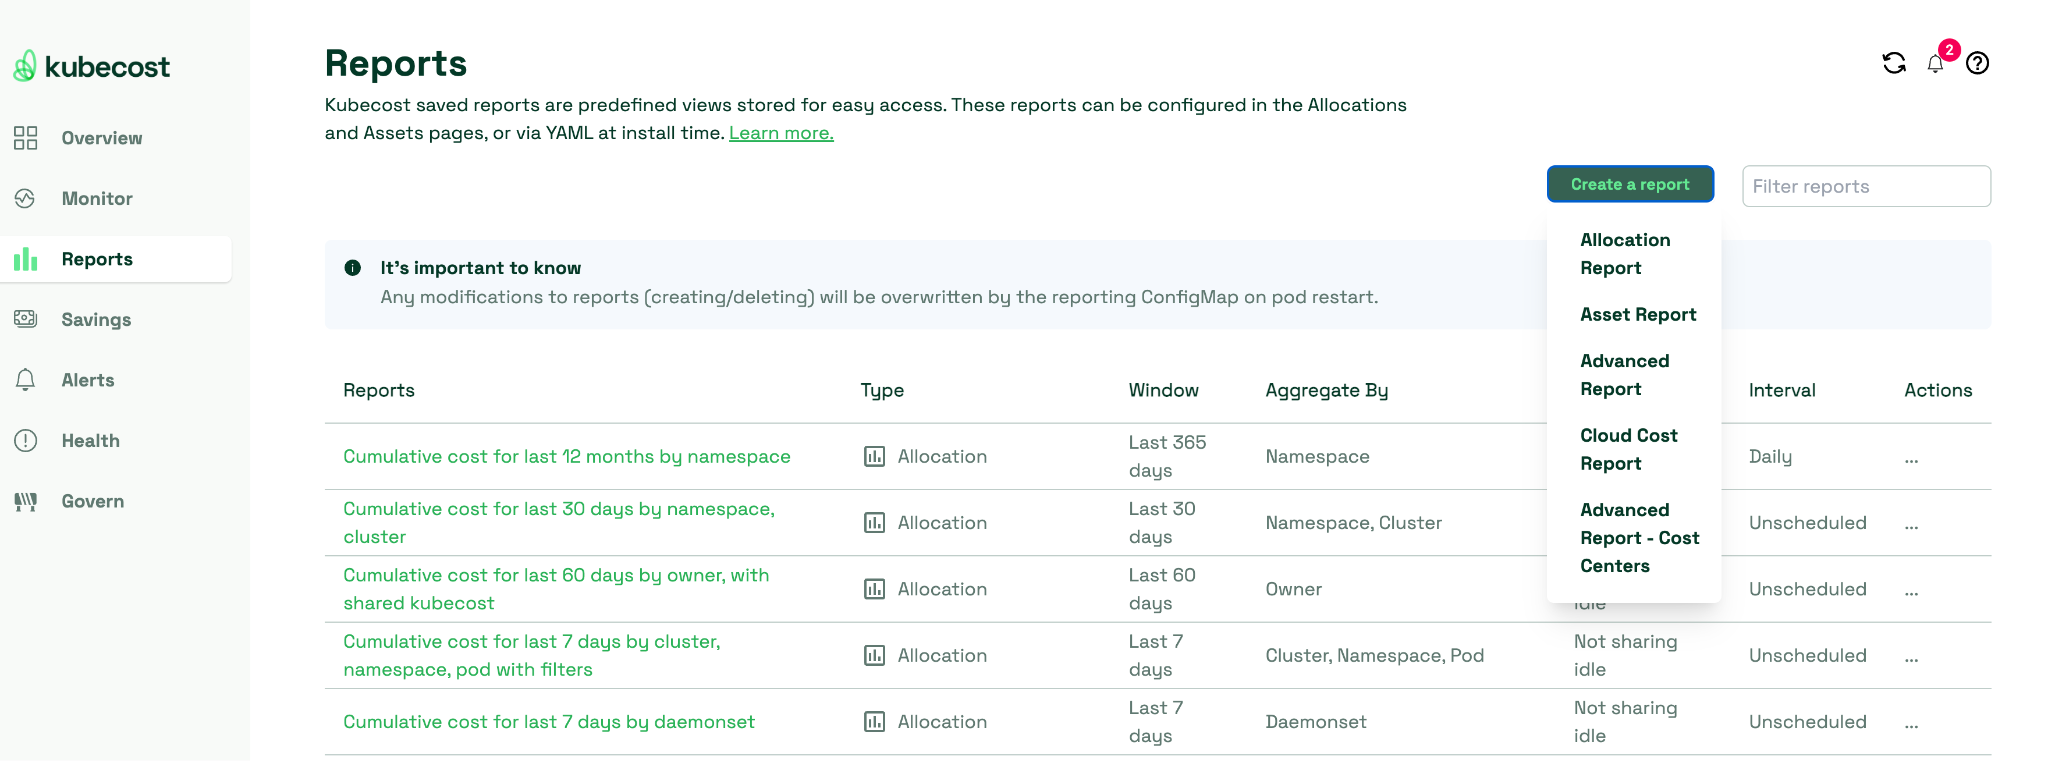Open last 7 days by cluster, namespace, pod report
Viewport: 2048px width, 761px height.
click(x=532, y=656)
